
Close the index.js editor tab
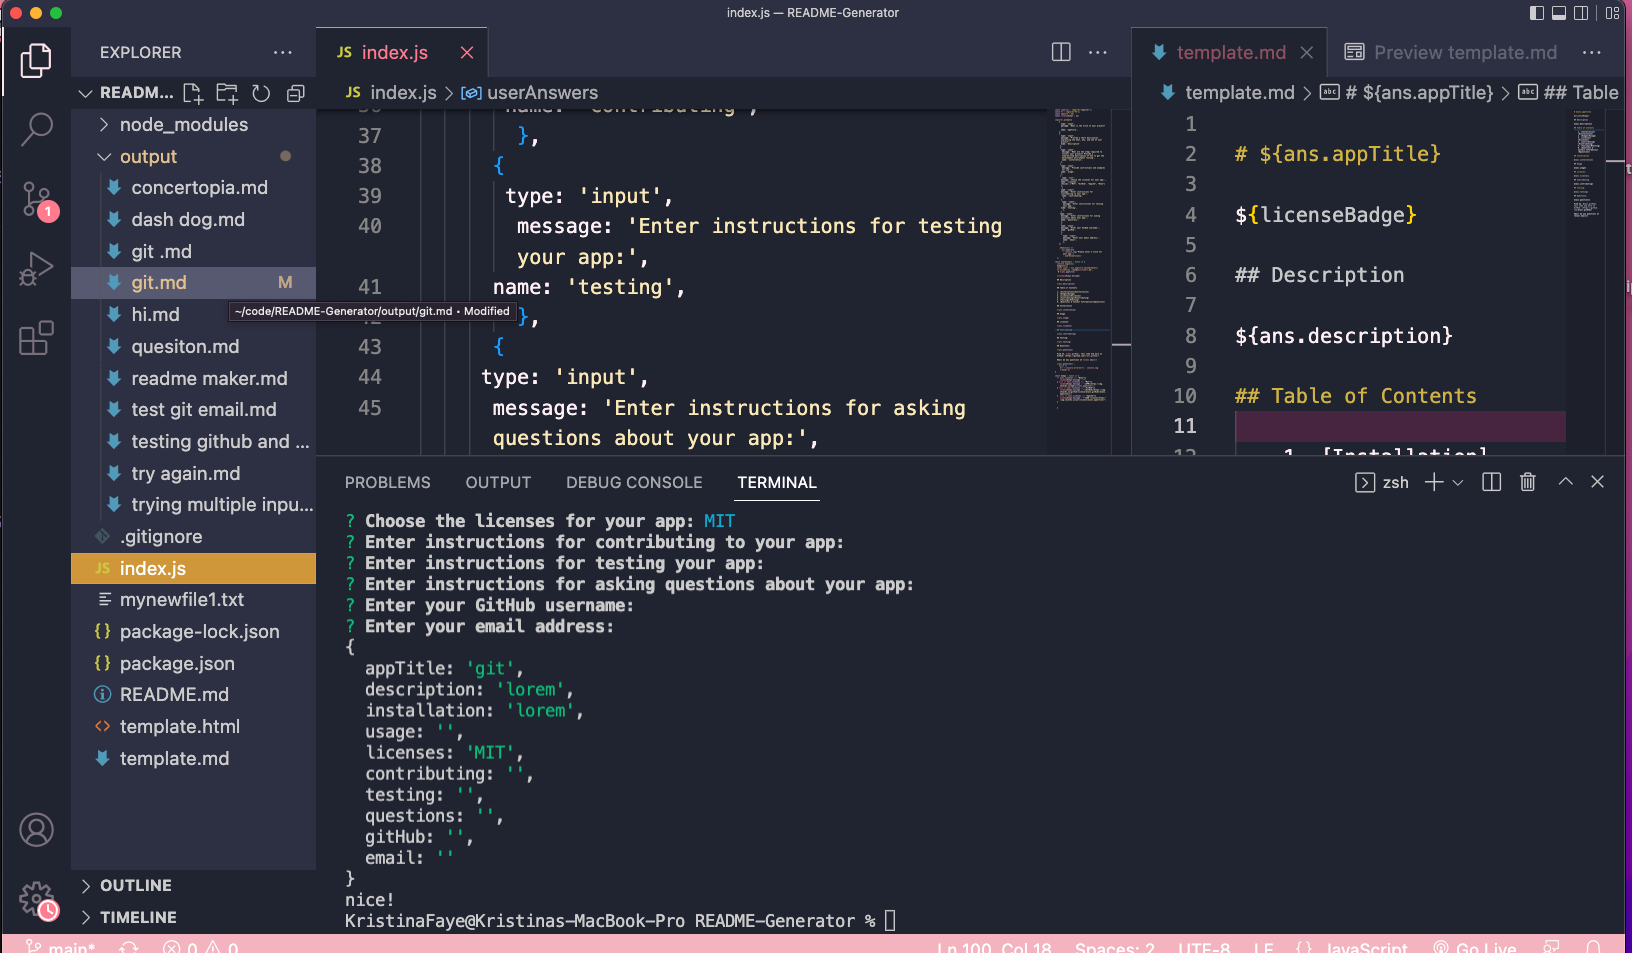click(x=467, y=52)
